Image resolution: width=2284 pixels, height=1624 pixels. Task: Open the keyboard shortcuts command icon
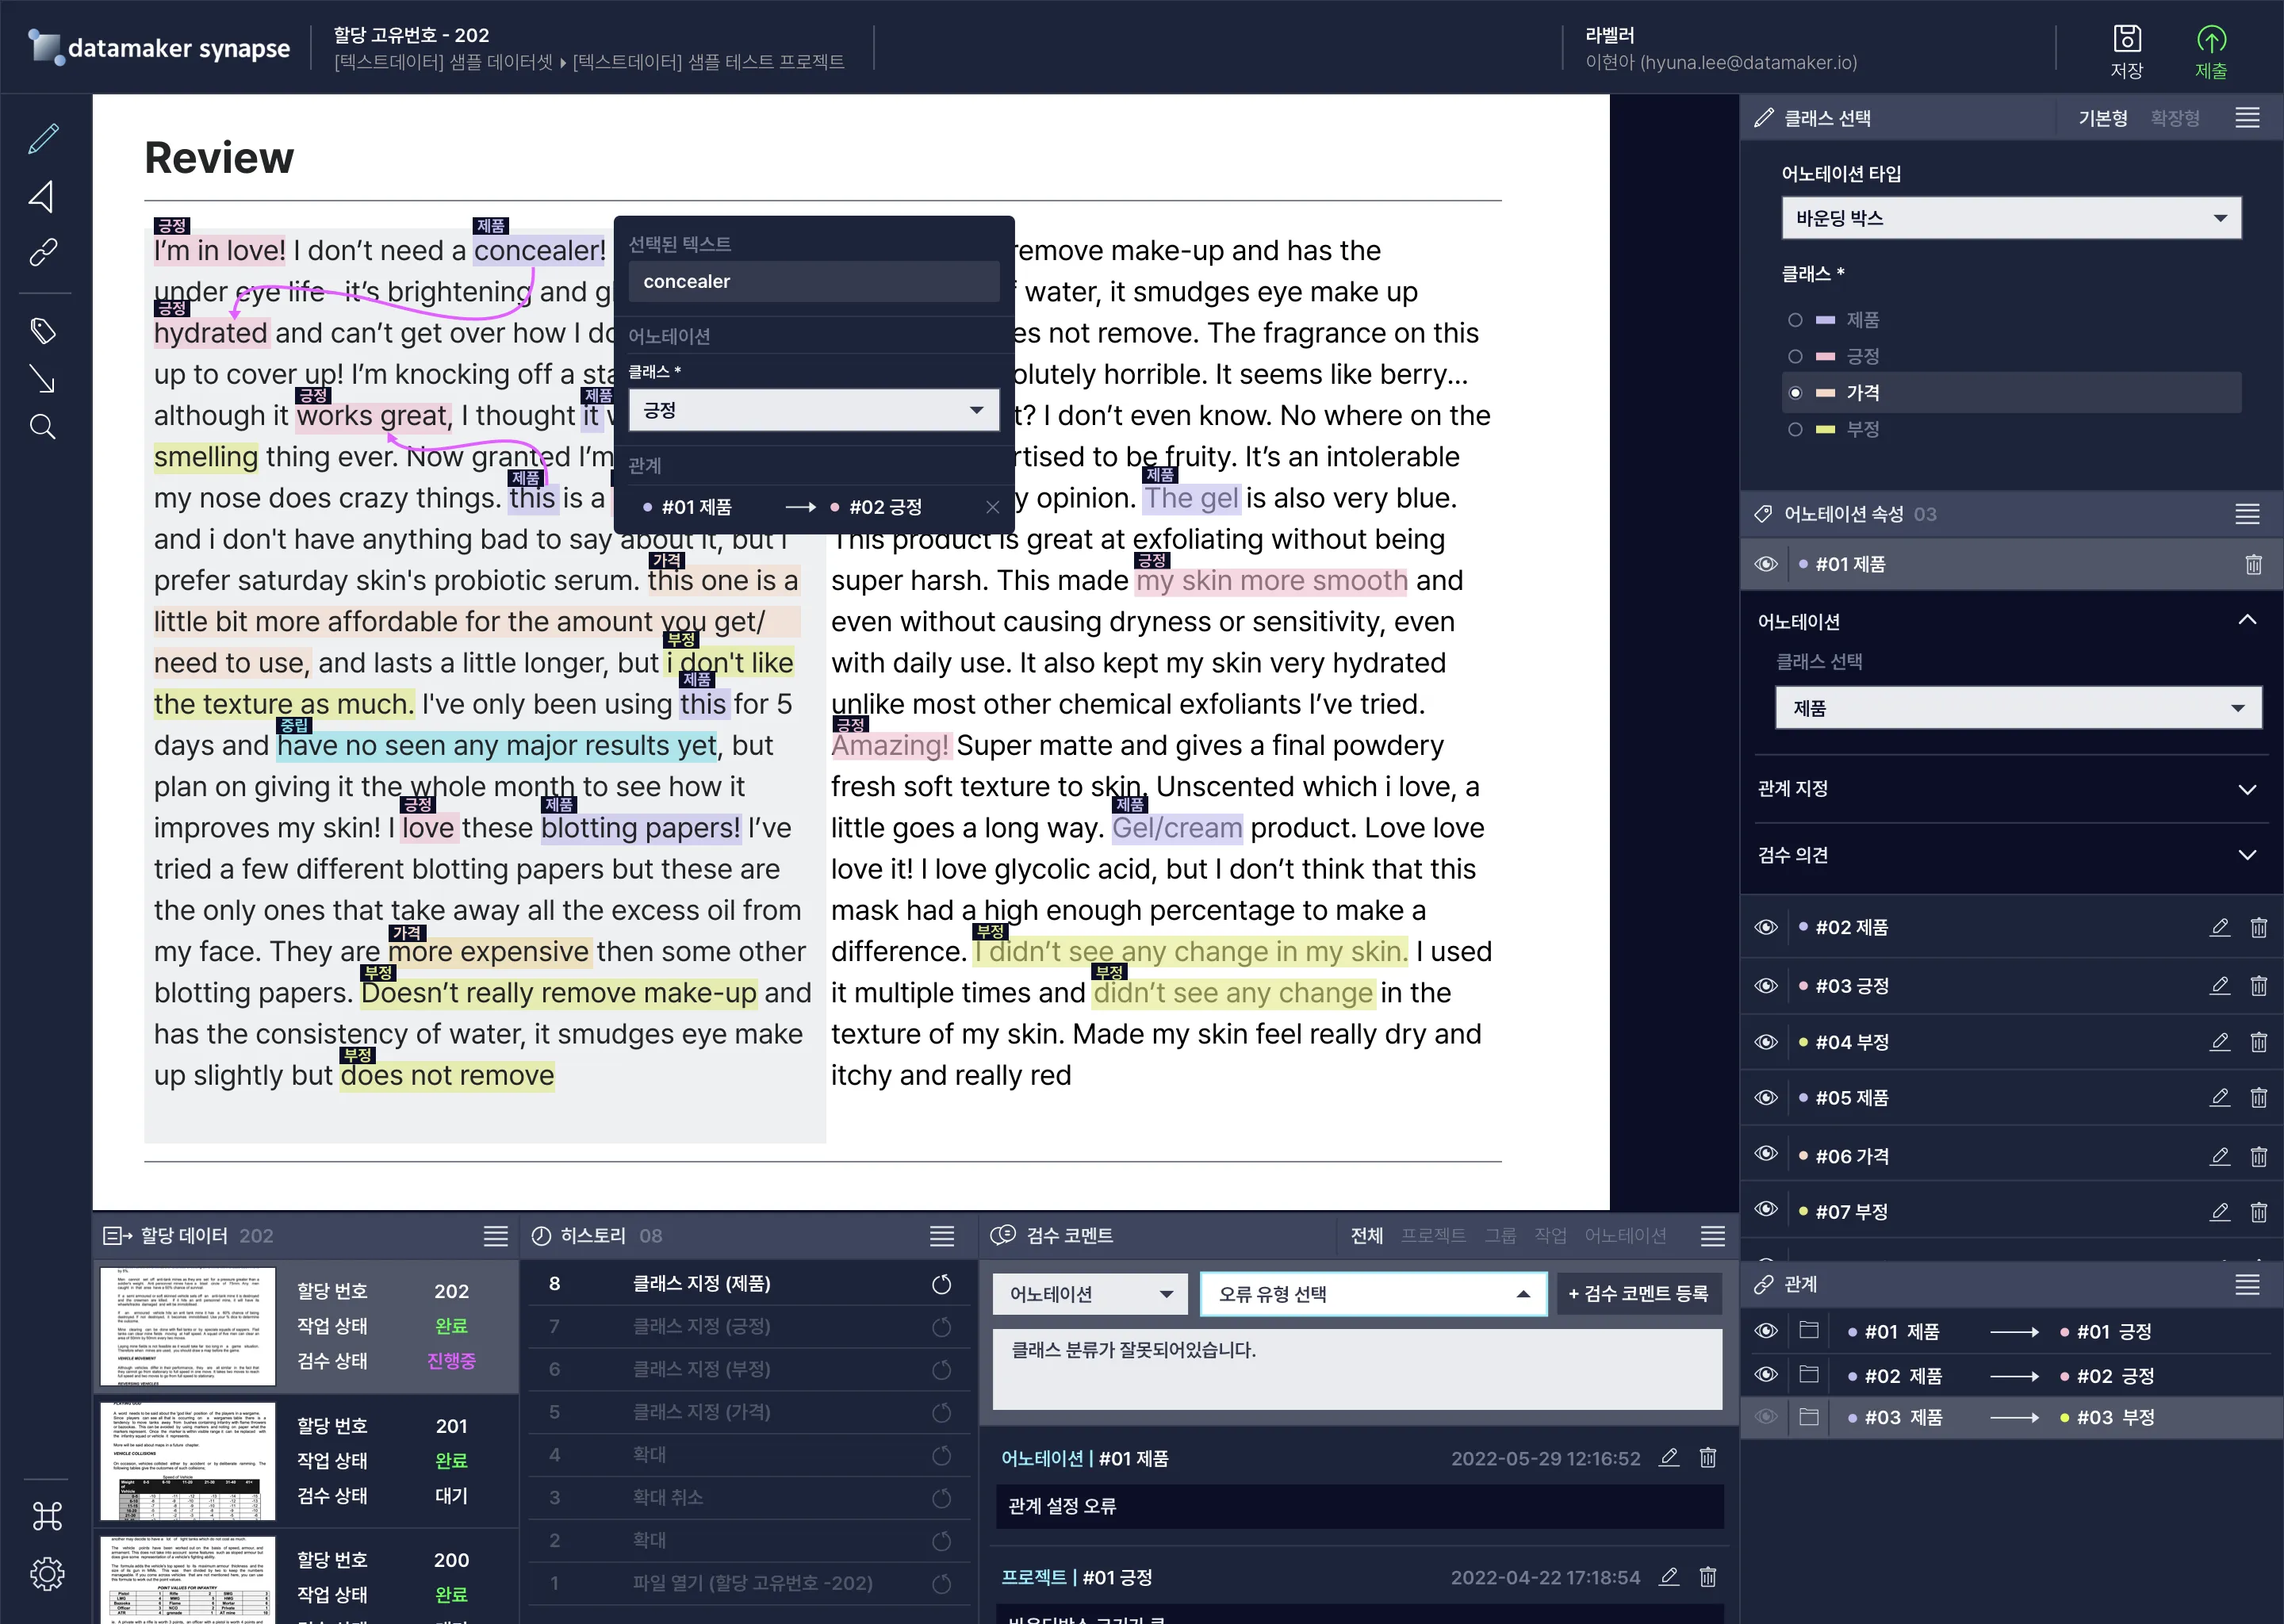(47, 1516)
